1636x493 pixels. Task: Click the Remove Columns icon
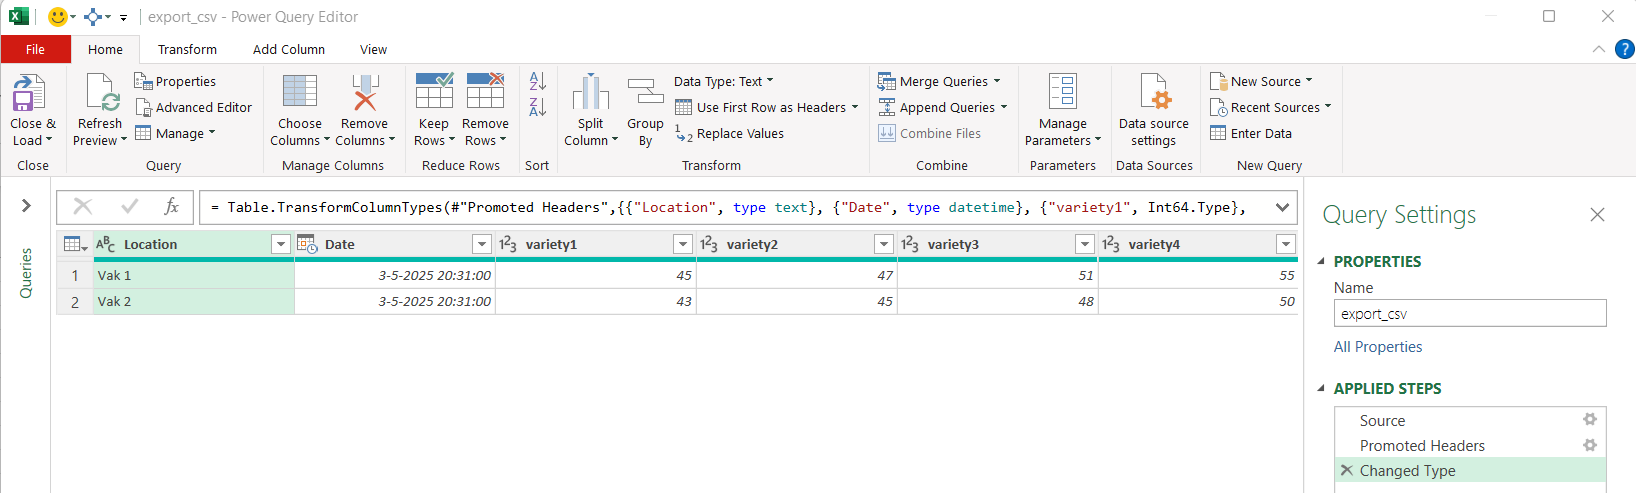point(365,92)
